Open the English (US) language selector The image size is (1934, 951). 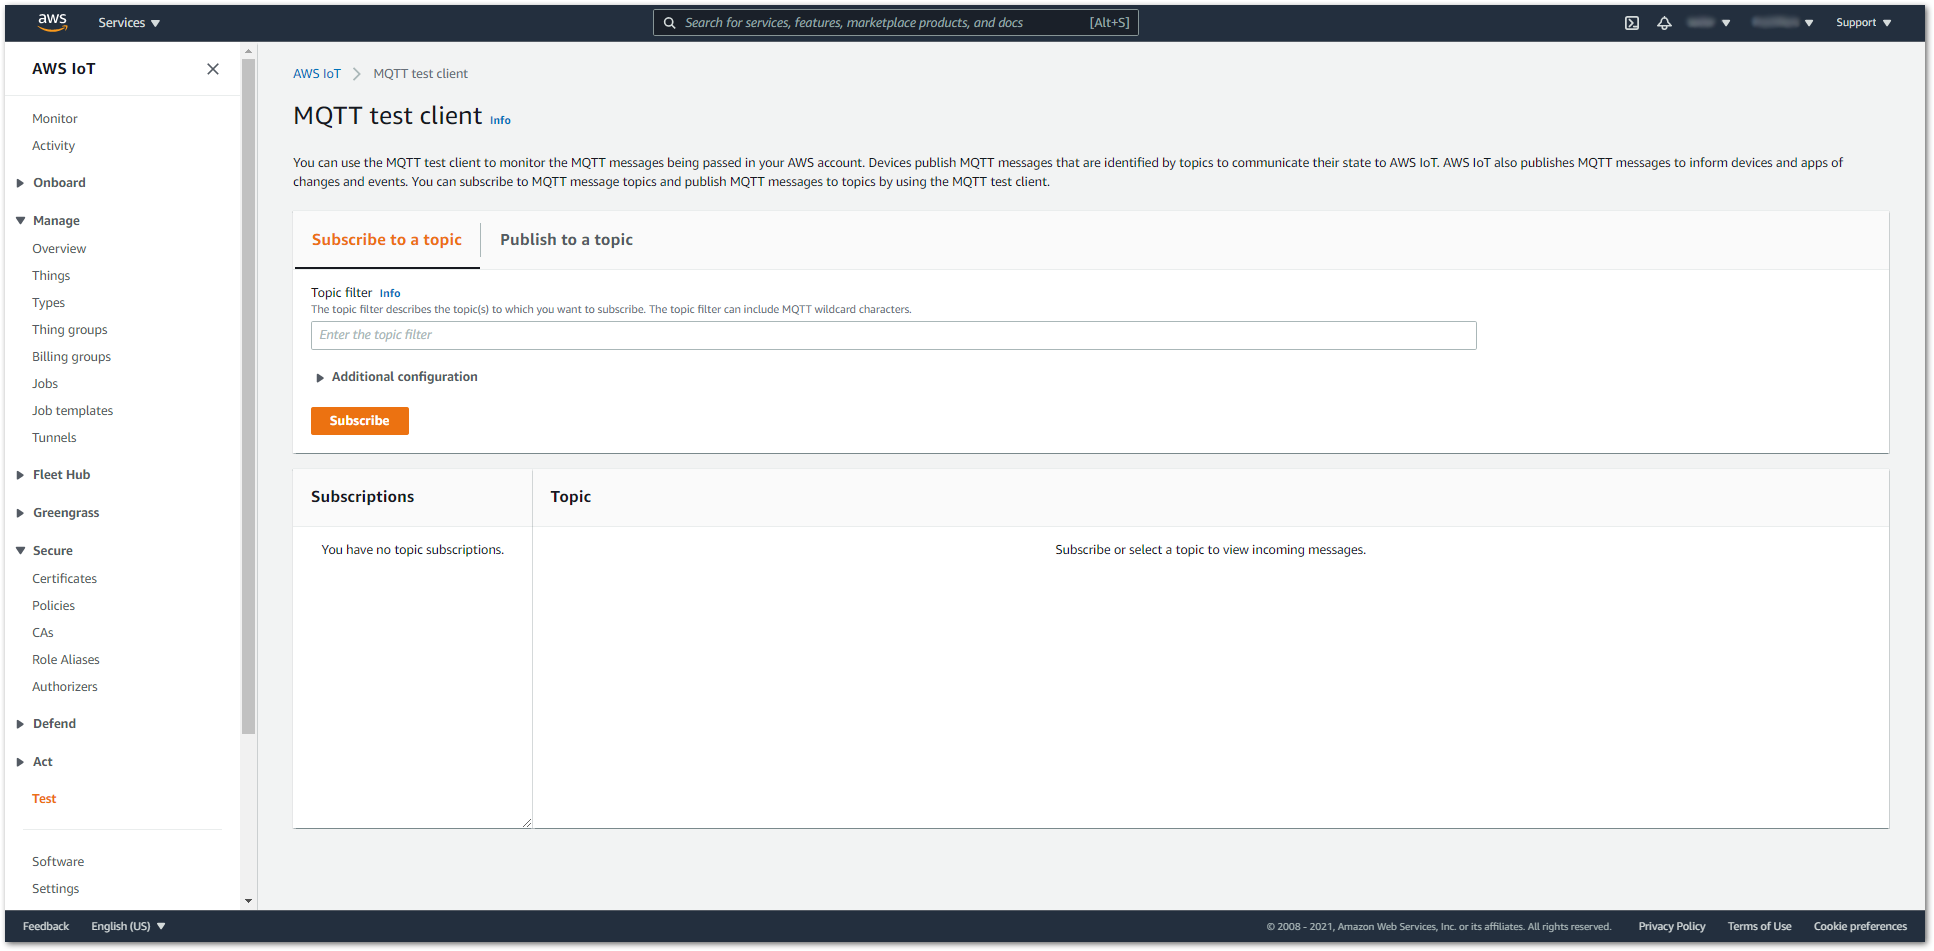126,925
